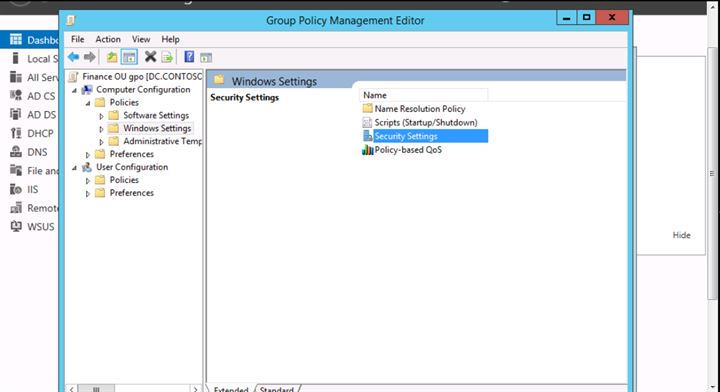Click the WSUS sidebar icon
720x392 pixels.
tap(16, 226)
